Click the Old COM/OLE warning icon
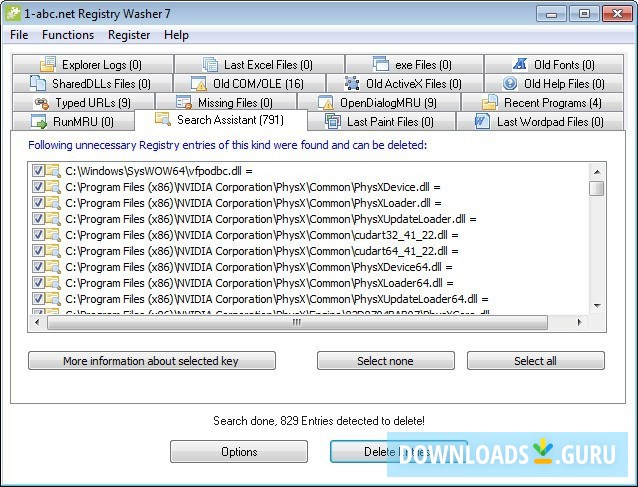 (x=199, y=83)
